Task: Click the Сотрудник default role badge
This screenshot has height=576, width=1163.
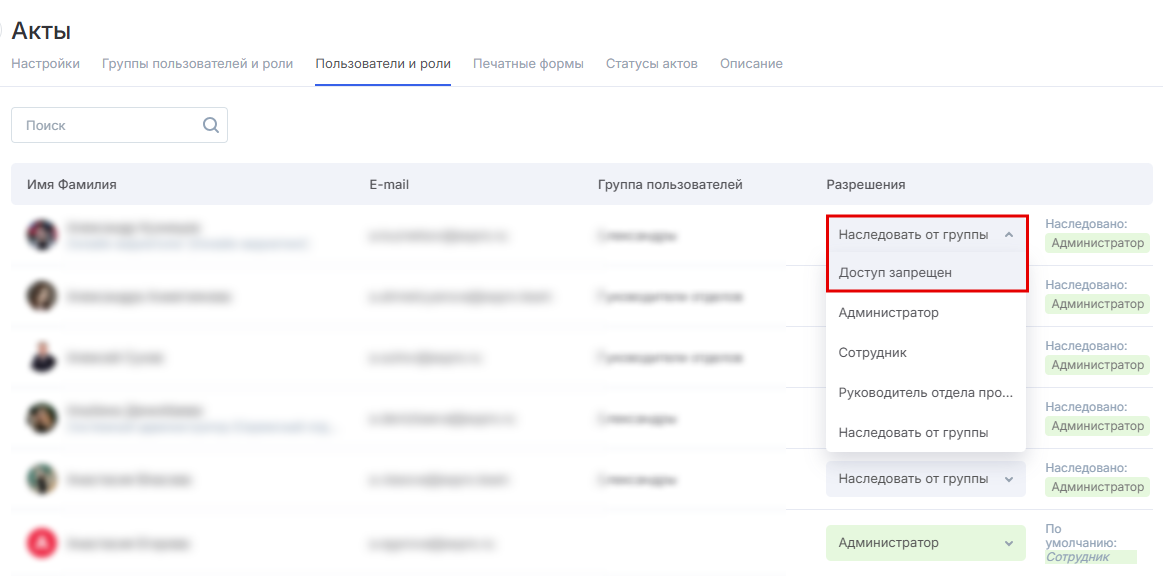Action: coord(1078,557)
